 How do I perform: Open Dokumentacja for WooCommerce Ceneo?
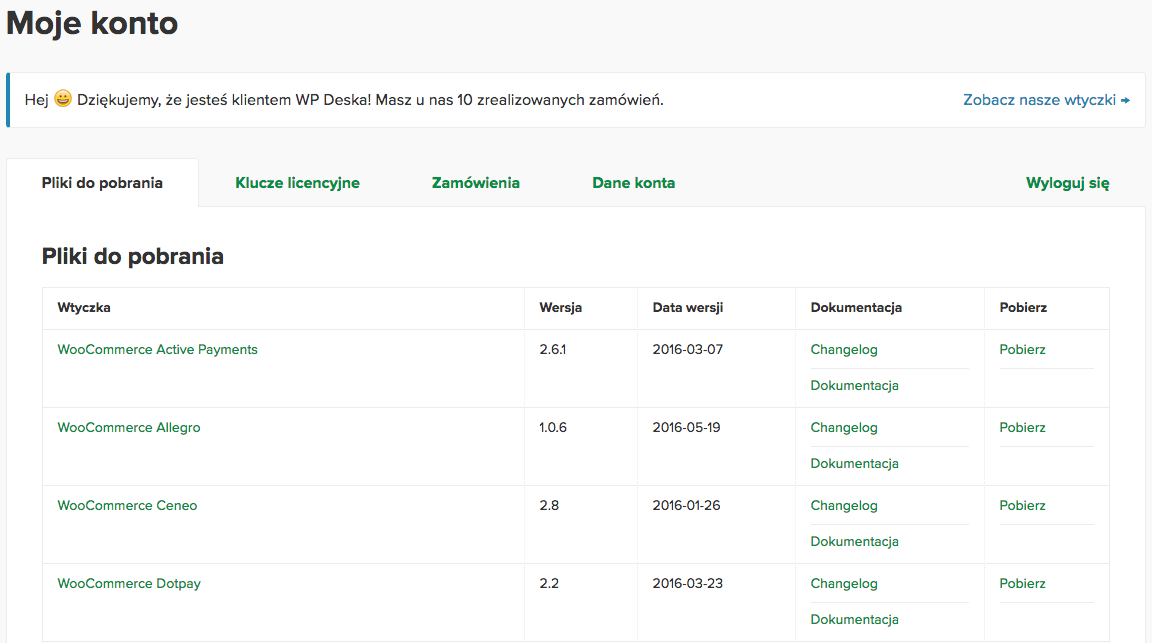854,542
